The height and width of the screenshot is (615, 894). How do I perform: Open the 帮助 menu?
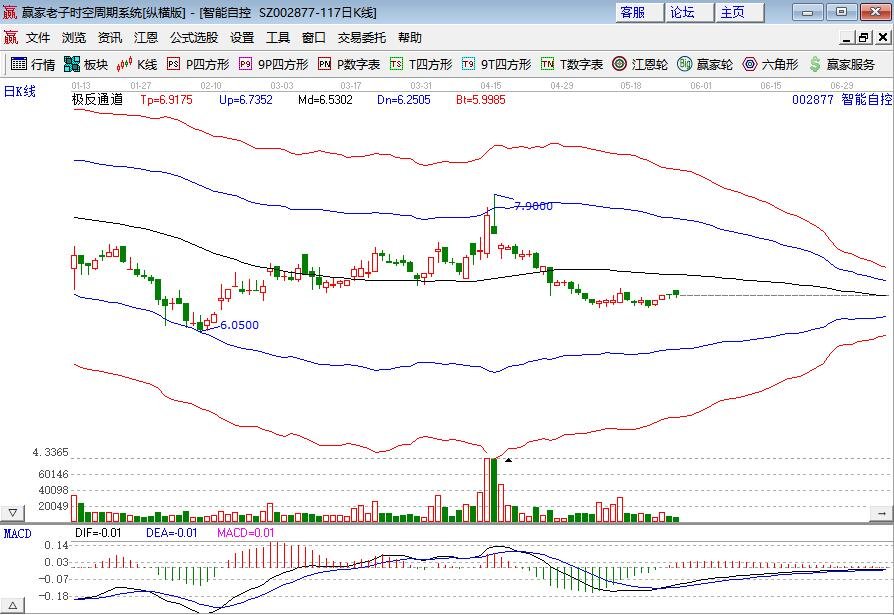[x=409, y=38]
